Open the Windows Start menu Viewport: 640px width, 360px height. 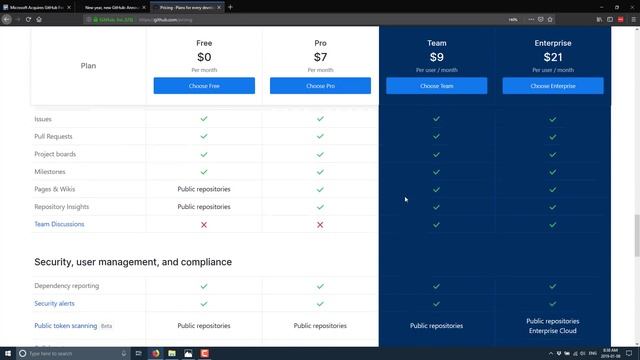(x=8, y=353)
